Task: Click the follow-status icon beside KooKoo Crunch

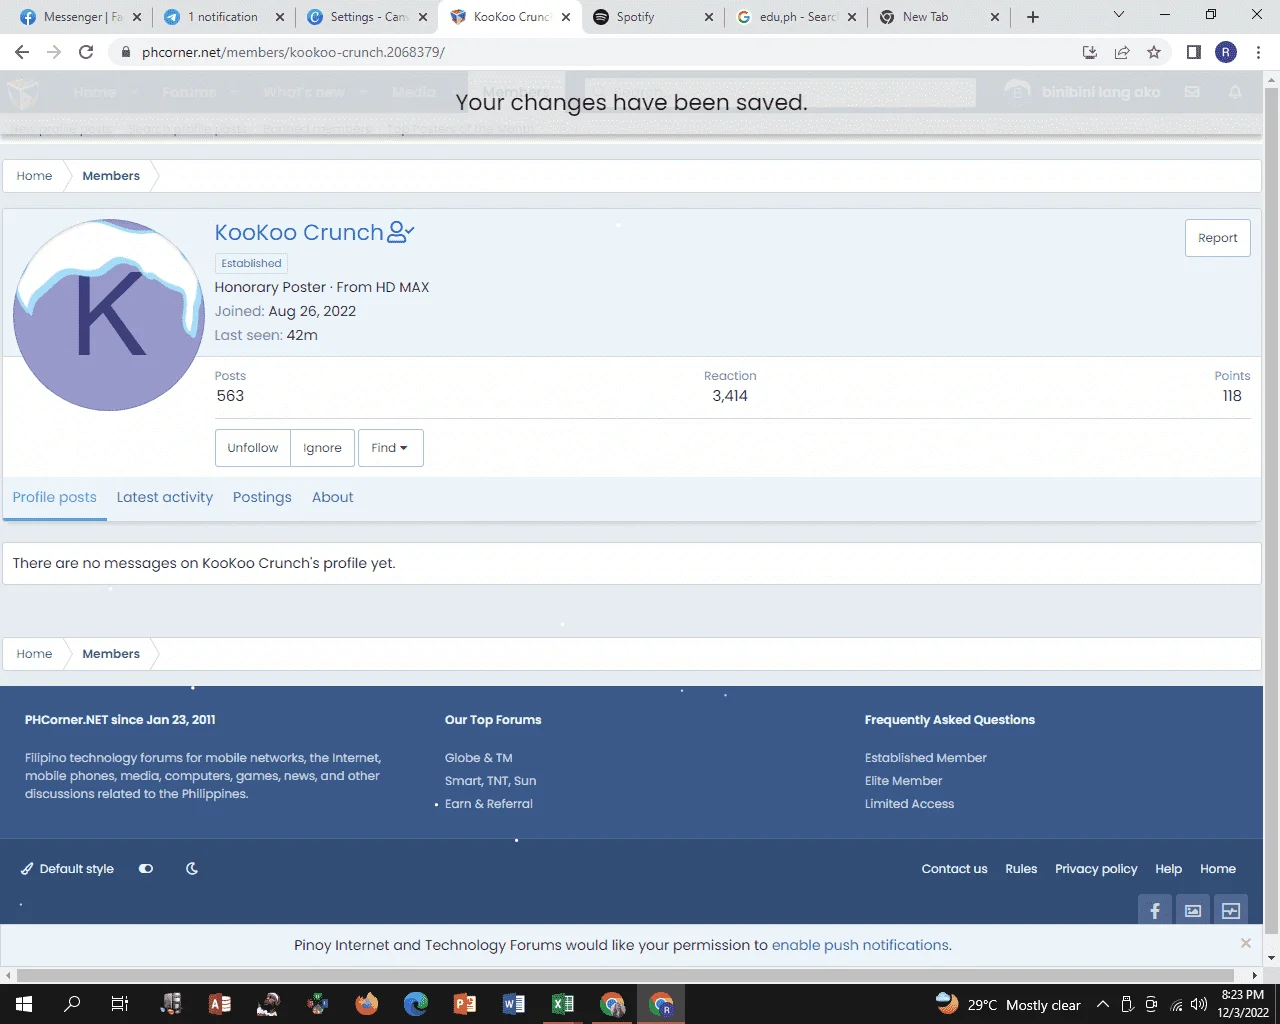Action: (x=400, y=232)
